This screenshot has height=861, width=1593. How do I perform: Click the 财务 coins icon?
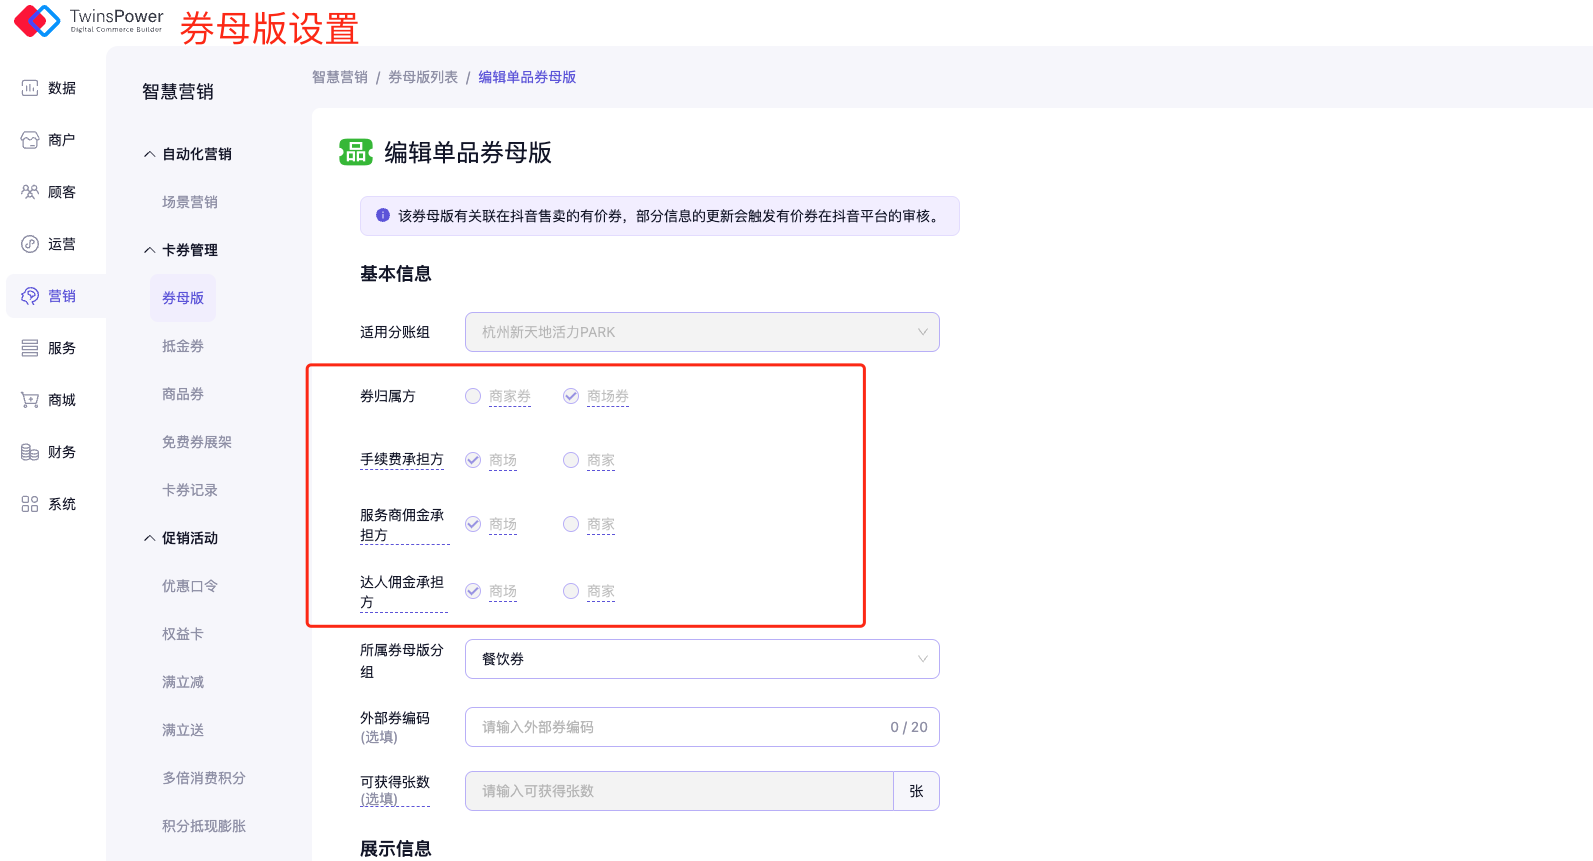click(30, 452)
